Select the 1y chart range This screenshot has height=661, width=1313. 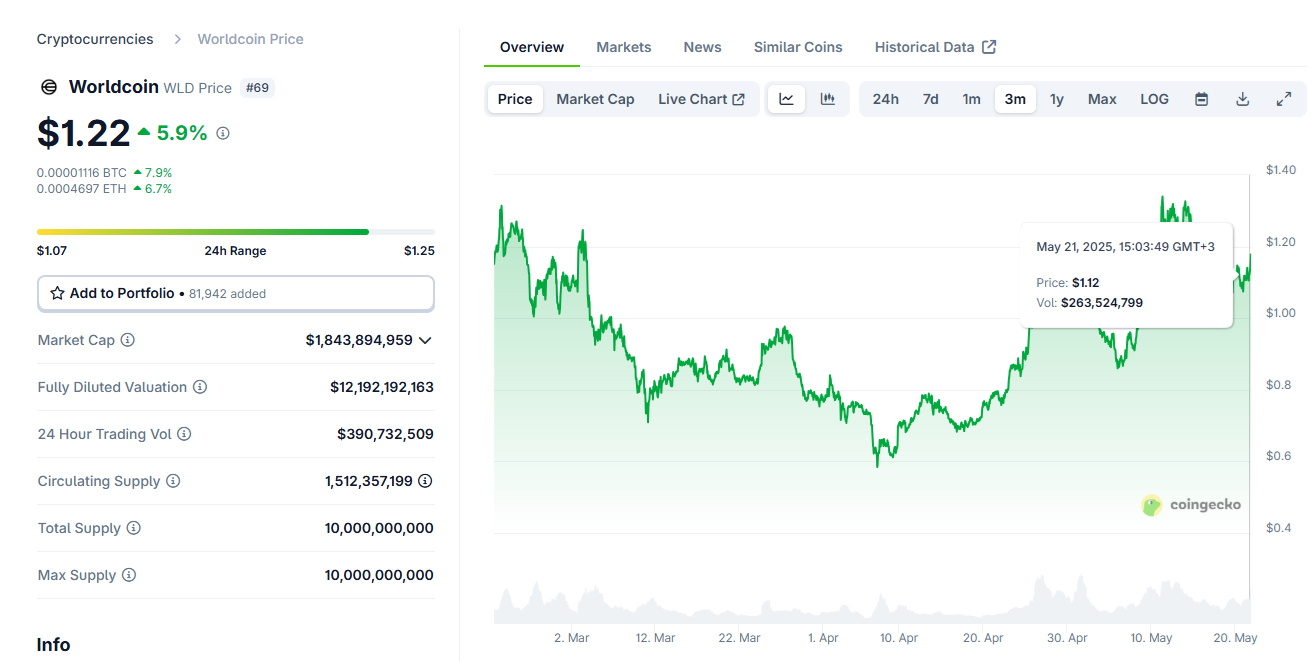tap(1057, 99)
